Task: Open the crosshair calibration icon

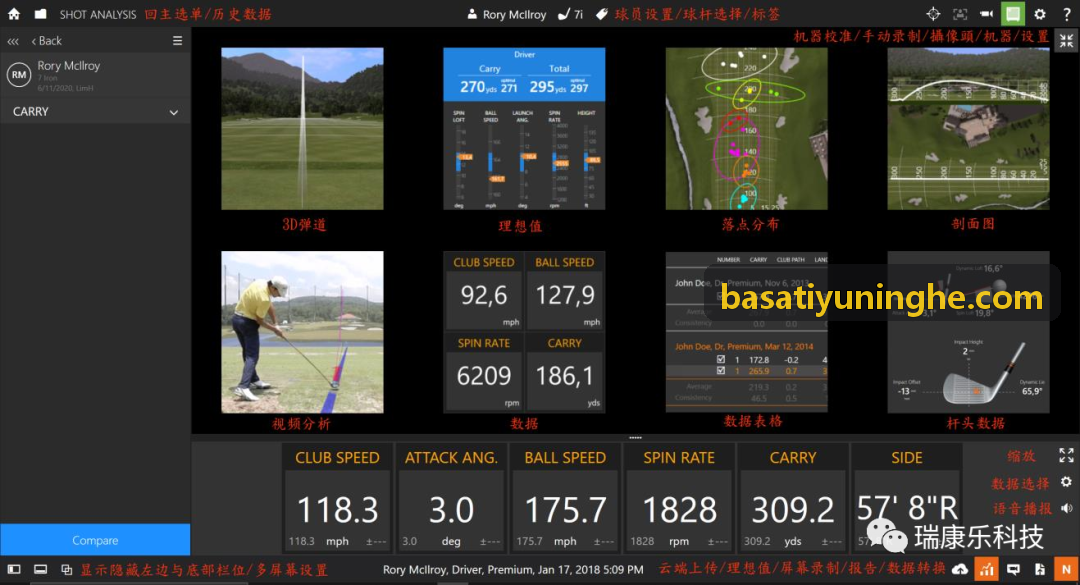Action: point(933,14)
